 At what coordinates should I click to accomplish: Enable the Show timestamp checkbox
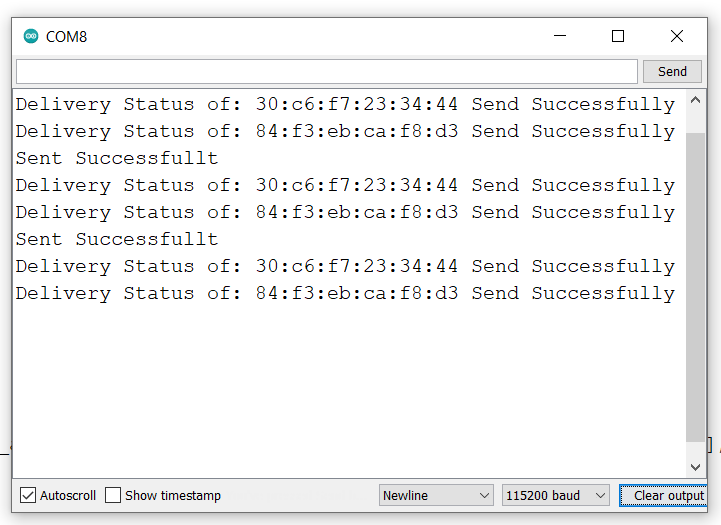(x=113, y=496)
